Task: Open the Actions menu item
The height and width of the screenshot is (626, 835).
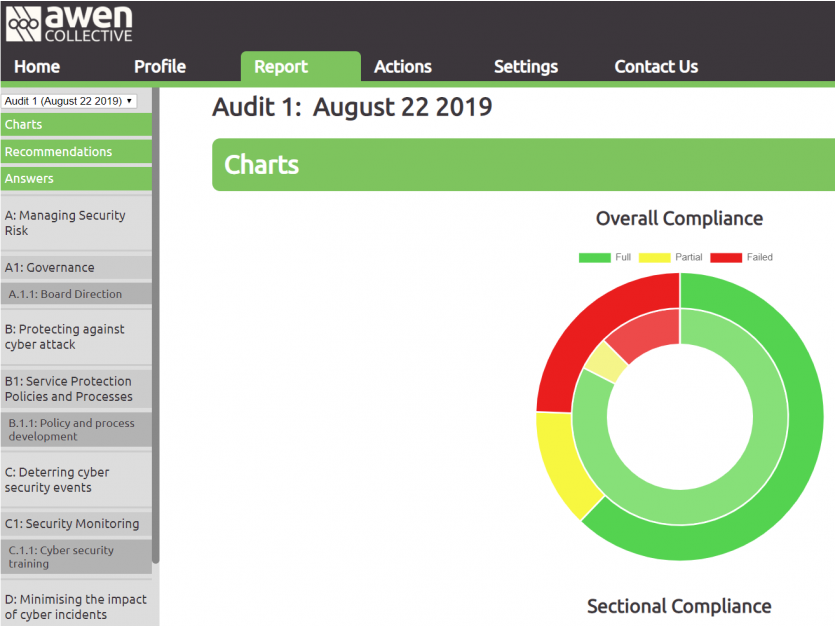Action: pyautogui.click(x=403, y=67)
